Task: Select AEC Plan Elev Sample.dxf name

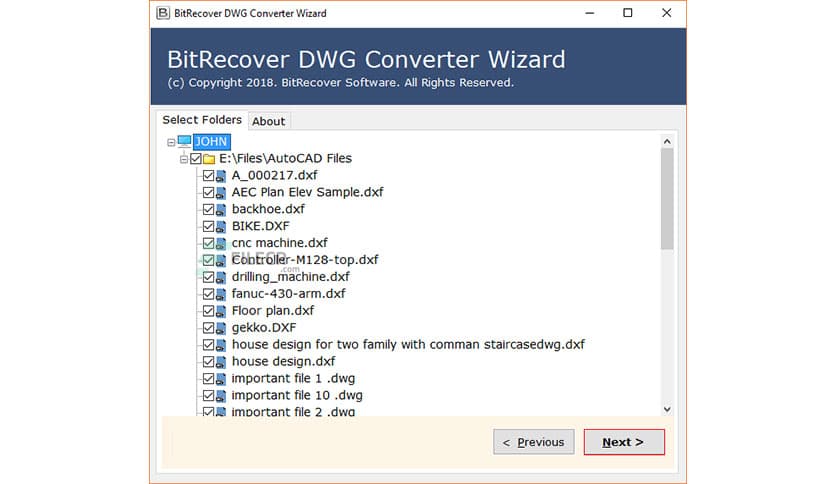Action: click(307, 192)
